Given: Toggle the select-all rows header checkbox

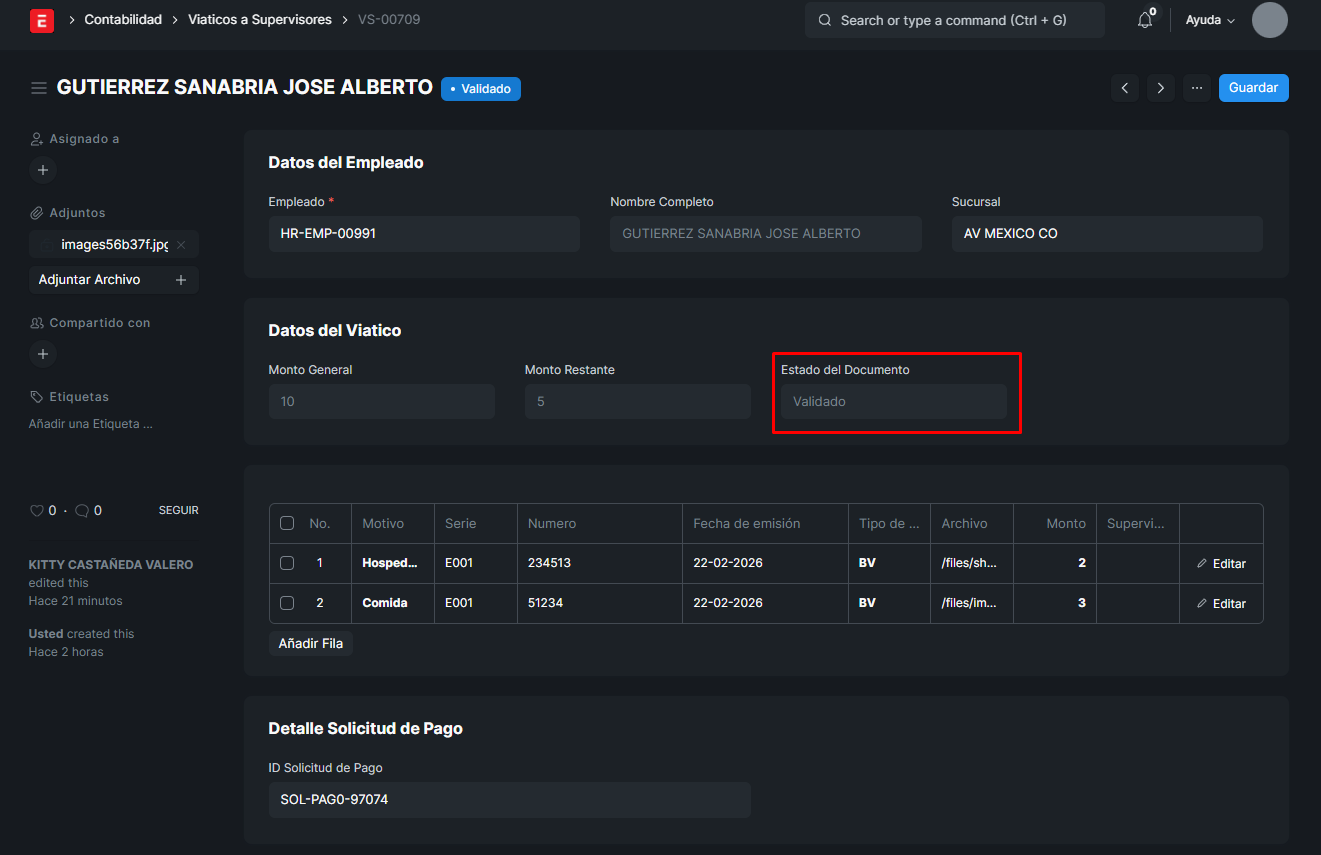Looking at the screenshot, I should 287,523.
